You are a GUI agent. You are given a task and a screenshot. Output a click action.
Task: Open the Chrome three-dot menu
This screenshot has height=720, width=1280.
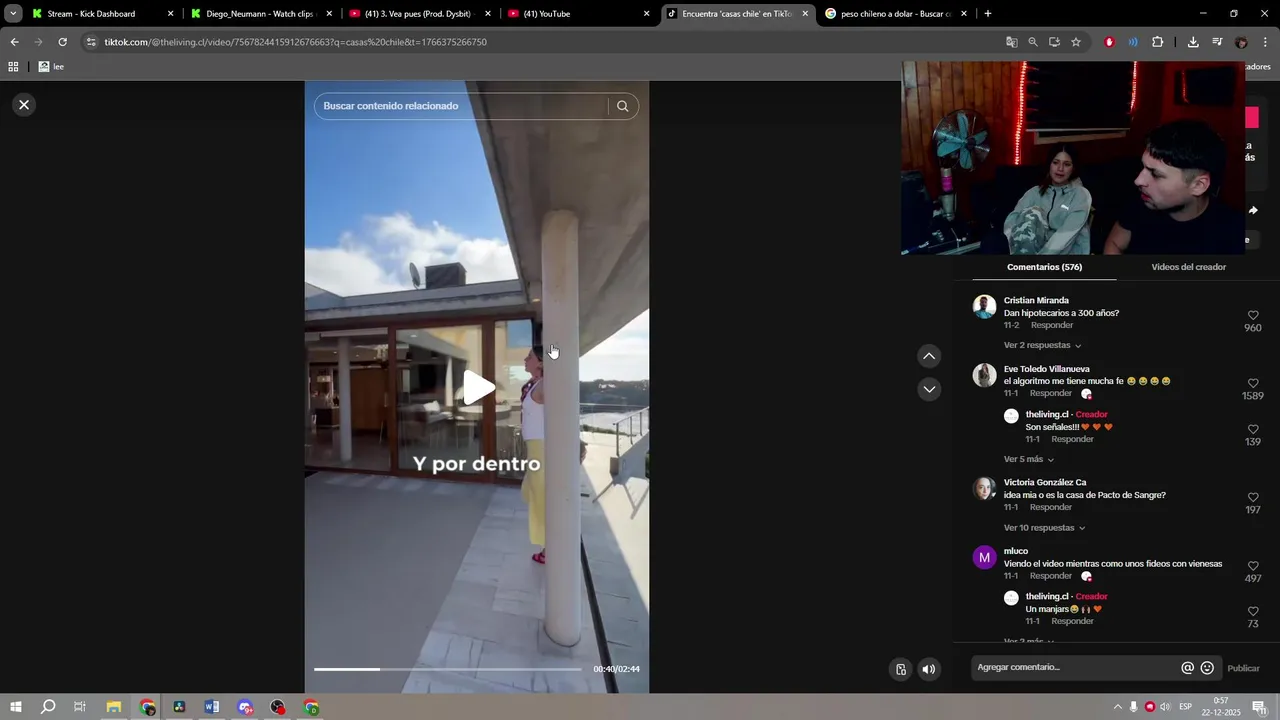[x=1266, y=42]
